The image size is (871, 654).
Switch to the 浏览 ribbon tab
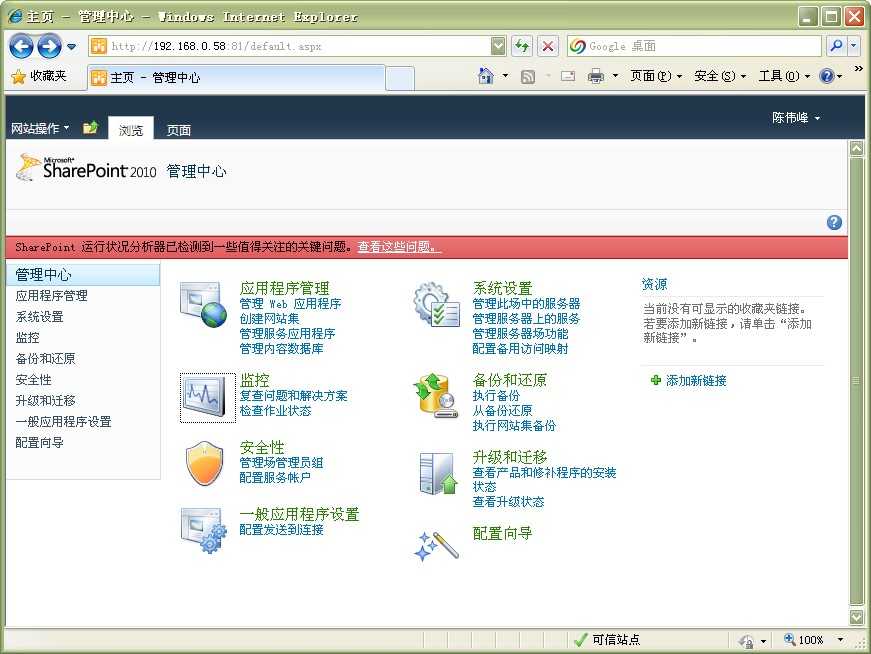(131, 130)
